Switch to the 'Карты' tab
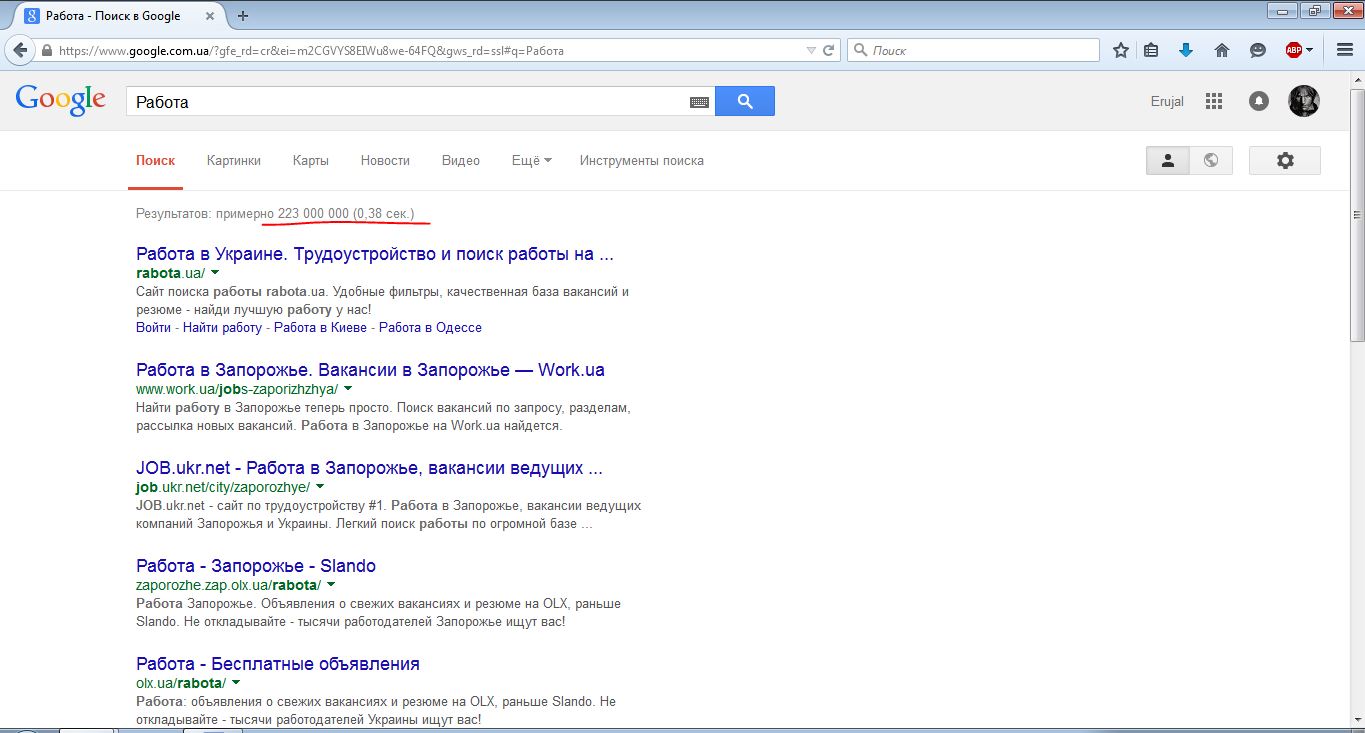 [x=311, y=160]
